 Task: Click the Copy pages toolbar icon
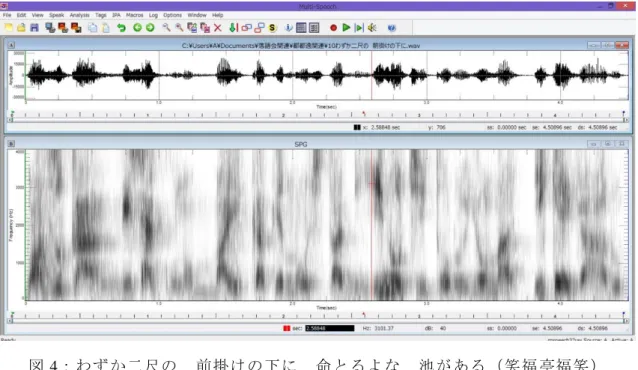tap(93, 28)
